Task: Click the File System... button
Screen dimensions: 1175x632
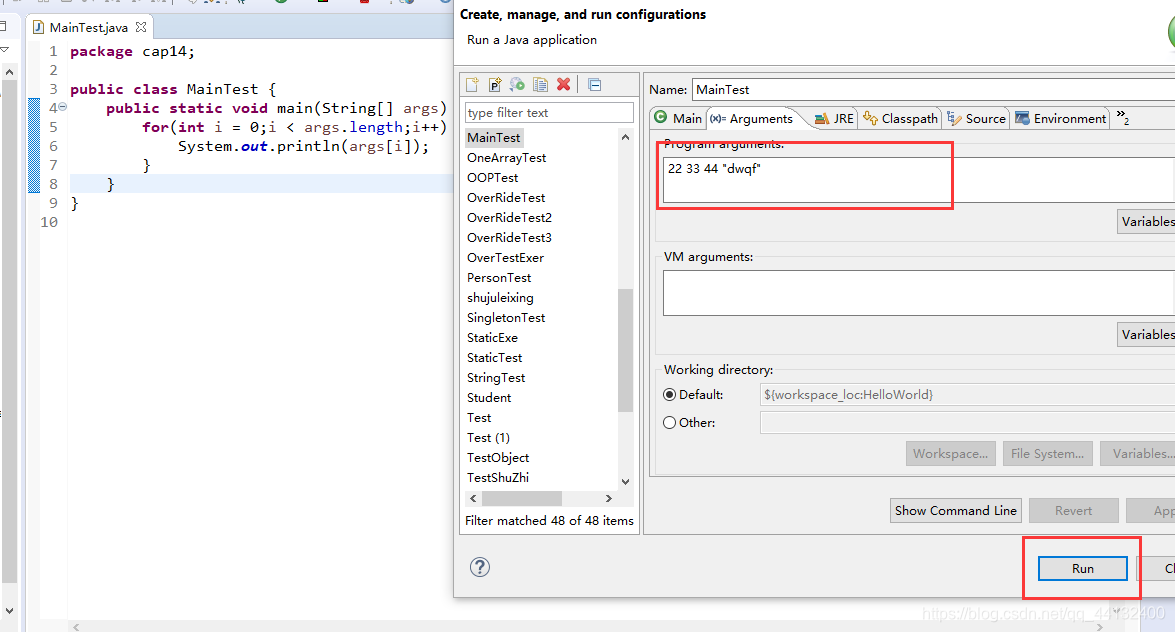Action: click(1048, 454)
